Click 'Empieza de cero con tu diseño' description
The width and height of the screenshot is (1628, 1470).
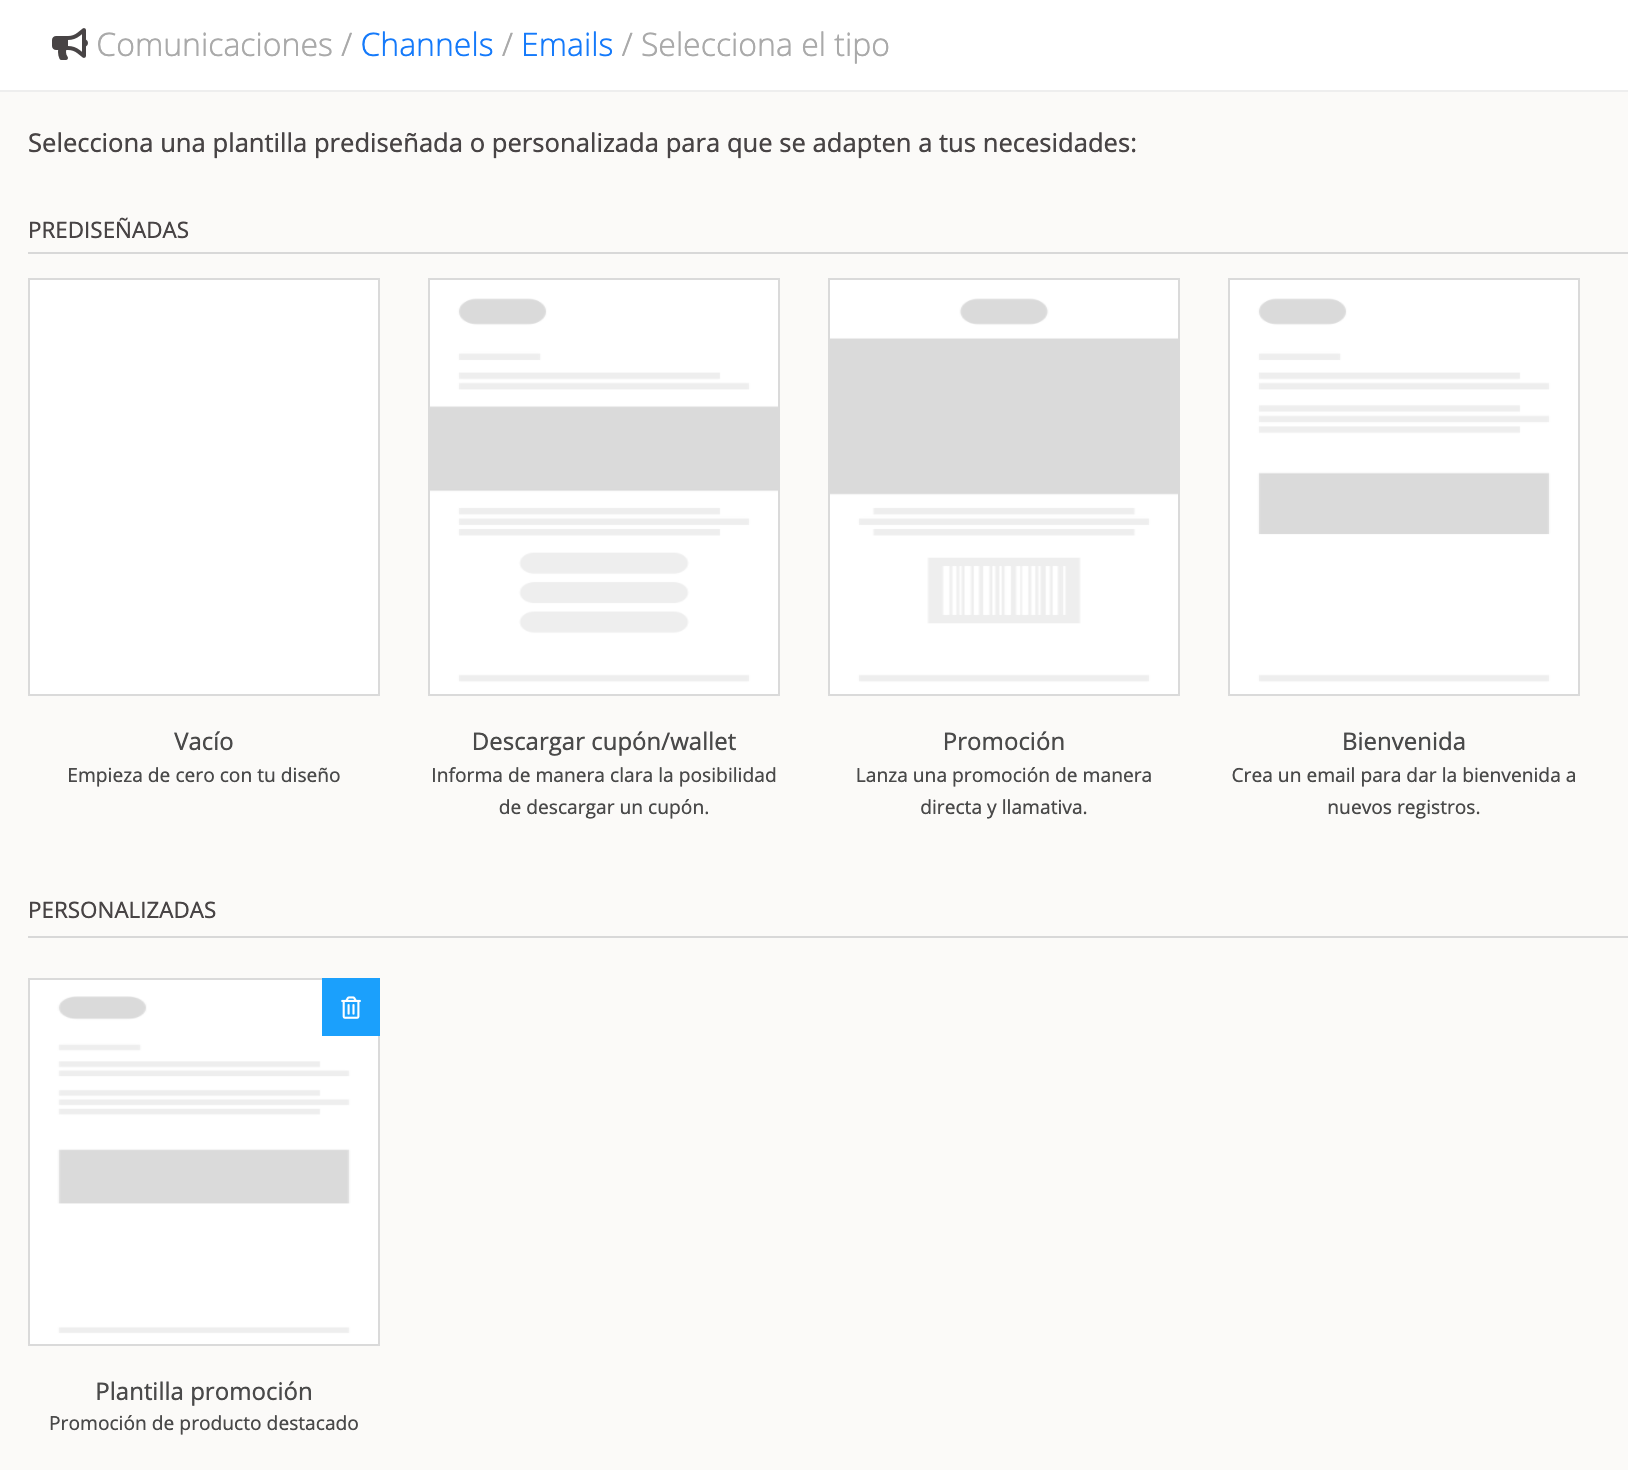[204, 775]
